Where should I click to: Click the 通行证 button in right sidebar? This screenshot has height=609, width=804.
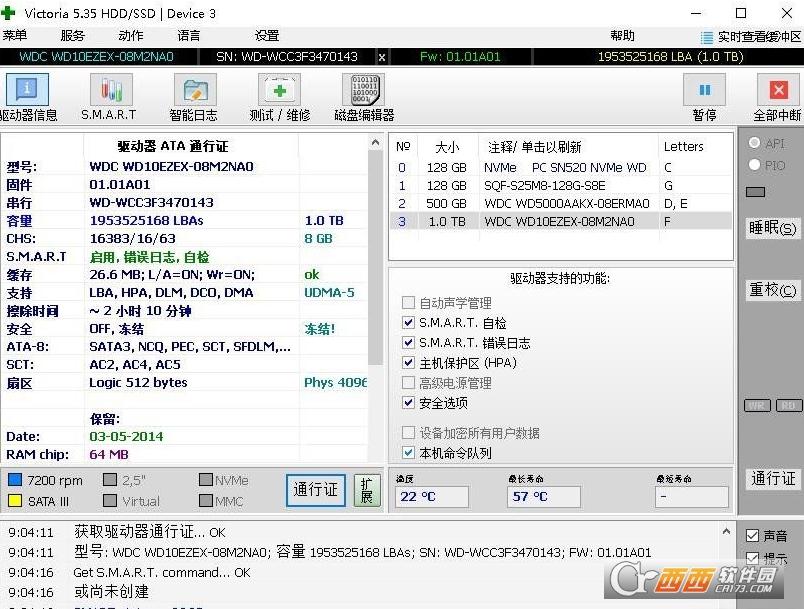pyautogui.click(x=772, y=479)
